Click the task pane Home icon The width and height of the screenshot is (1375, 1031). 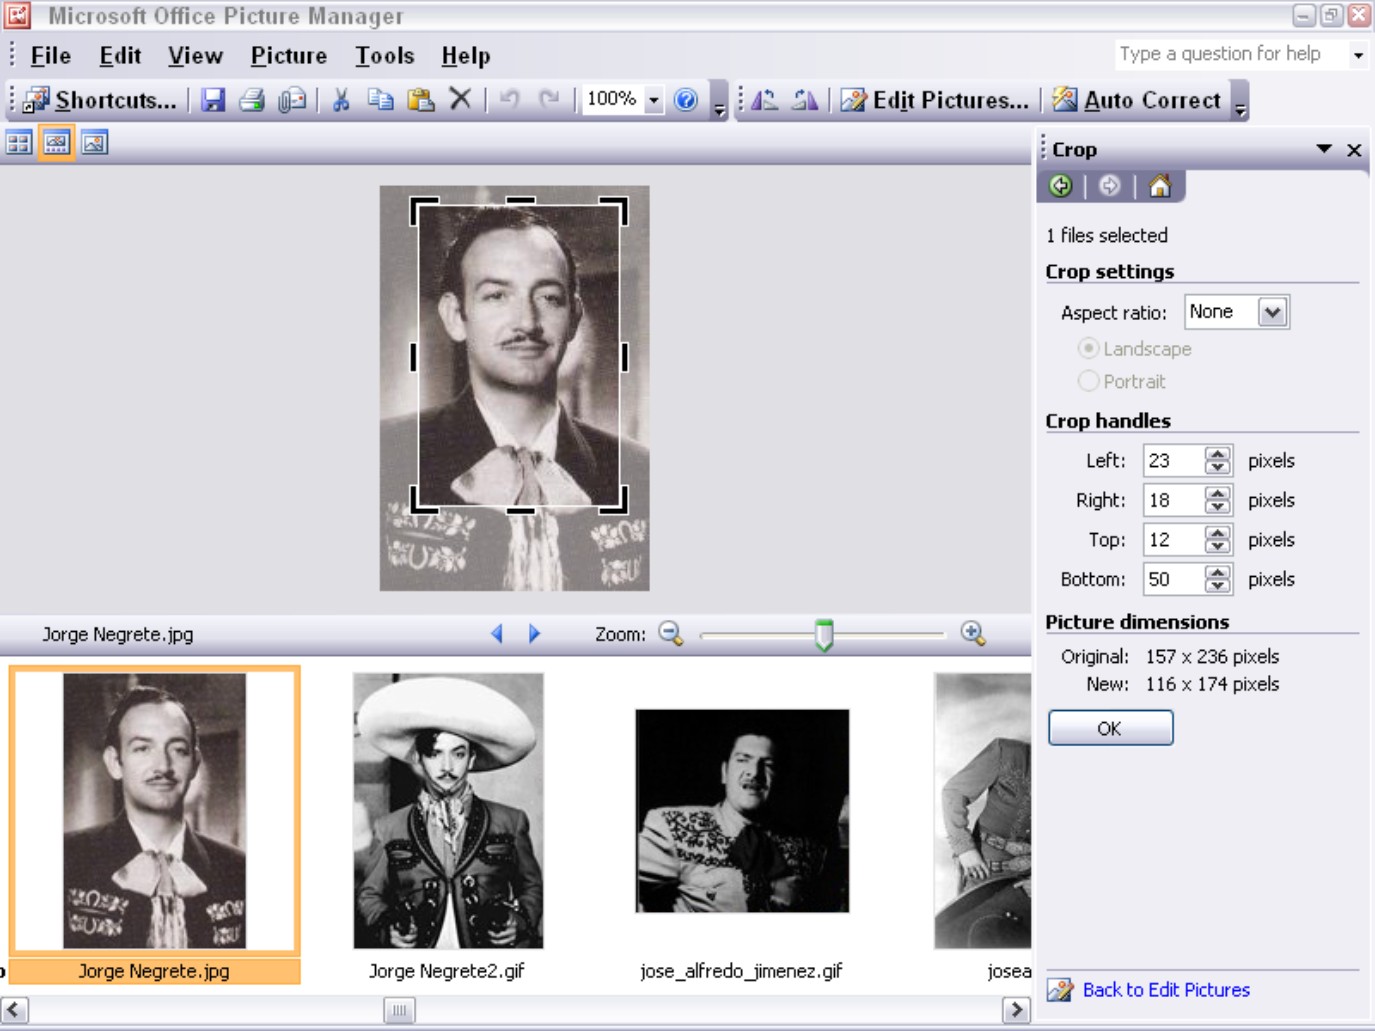click(1160, 186)
